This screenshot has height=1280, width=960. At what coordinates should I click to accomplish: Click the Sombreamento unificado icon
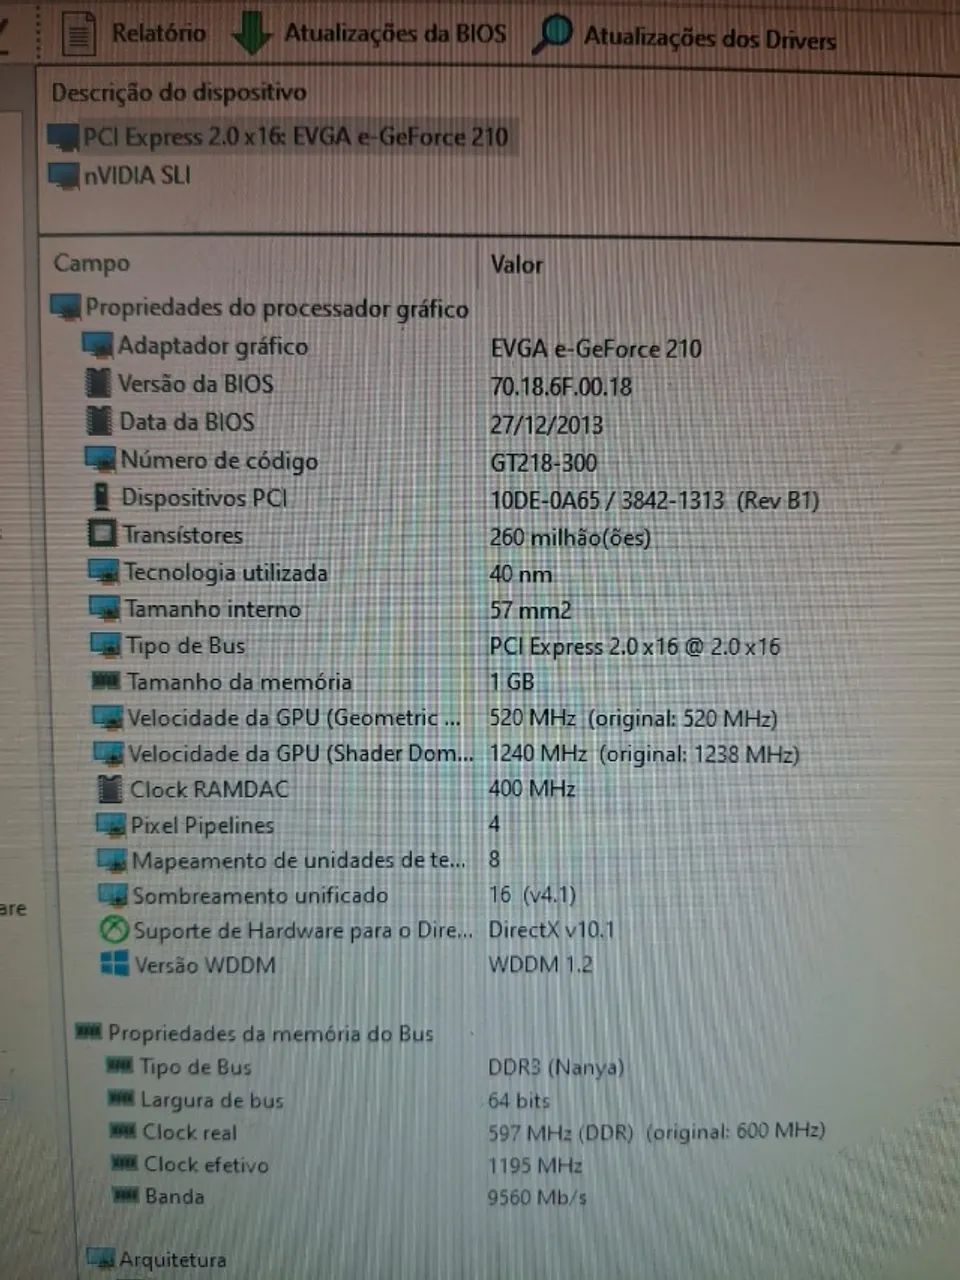112,895
